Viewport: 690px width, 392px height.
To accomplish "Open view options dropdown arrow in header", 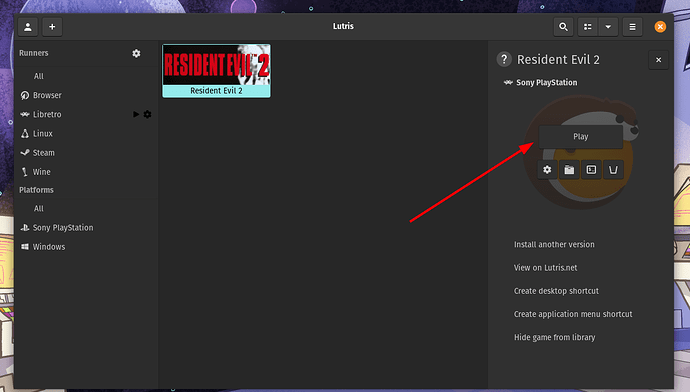I will click(608, 27).
